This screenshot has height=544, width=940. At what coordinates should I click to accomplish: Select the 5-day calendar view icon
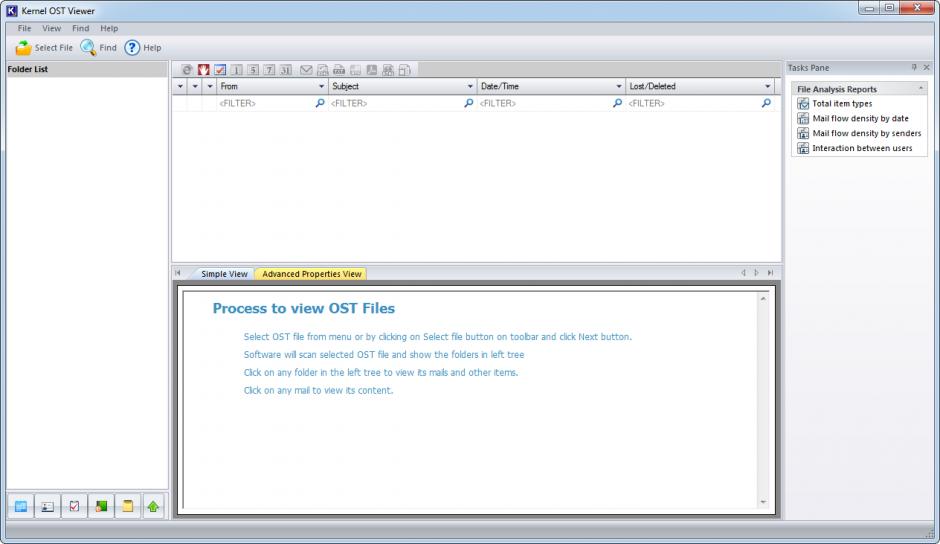coord(253,70)
